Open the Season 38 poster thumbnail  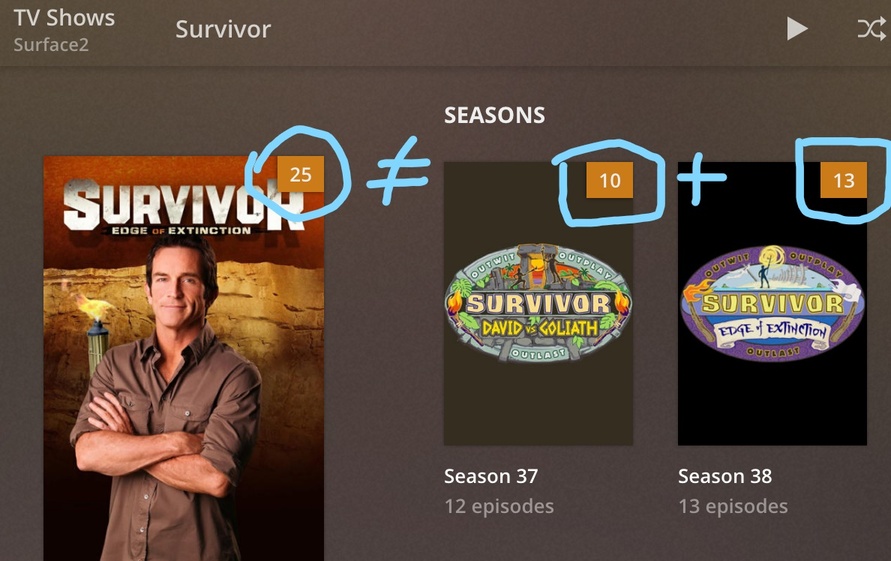pos(772,304)
